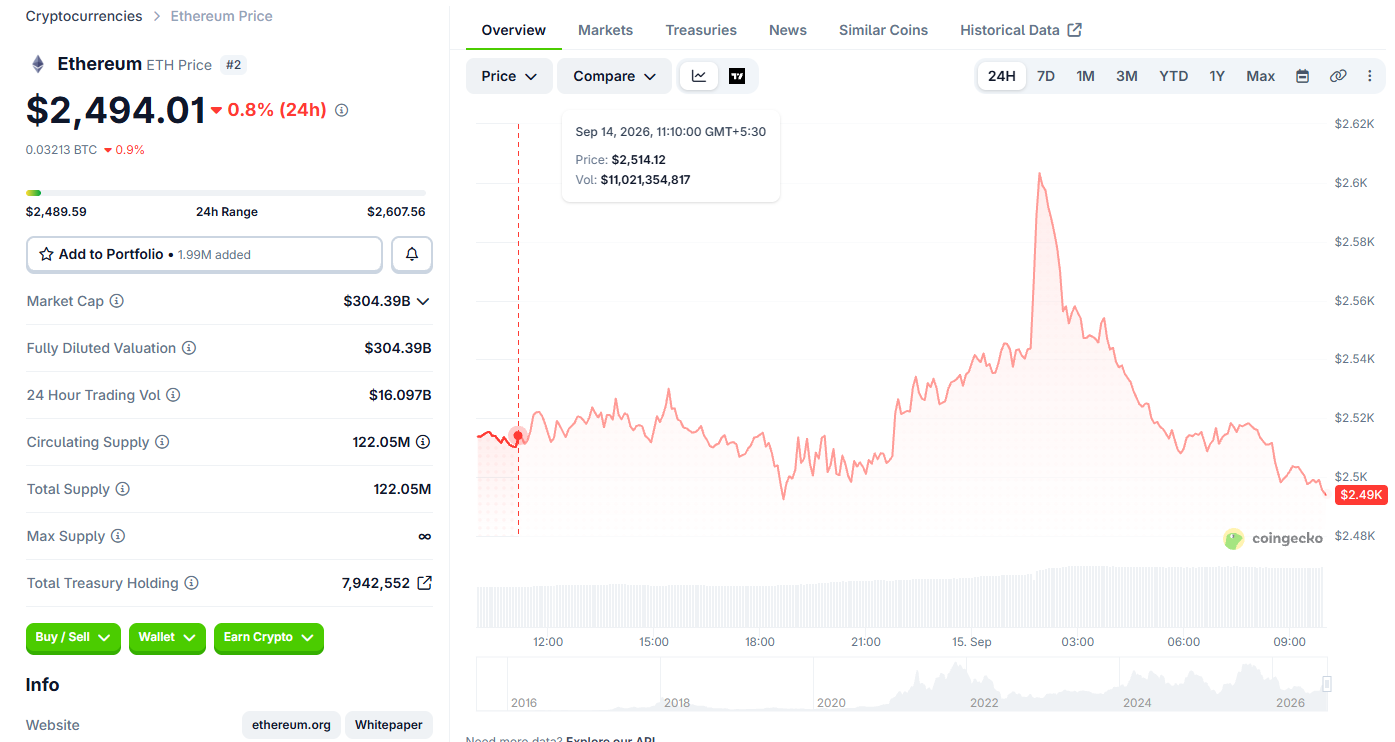Open the ethereum.org website link
The width and height of the screenshot is (1395, 742).
[291, 725]
